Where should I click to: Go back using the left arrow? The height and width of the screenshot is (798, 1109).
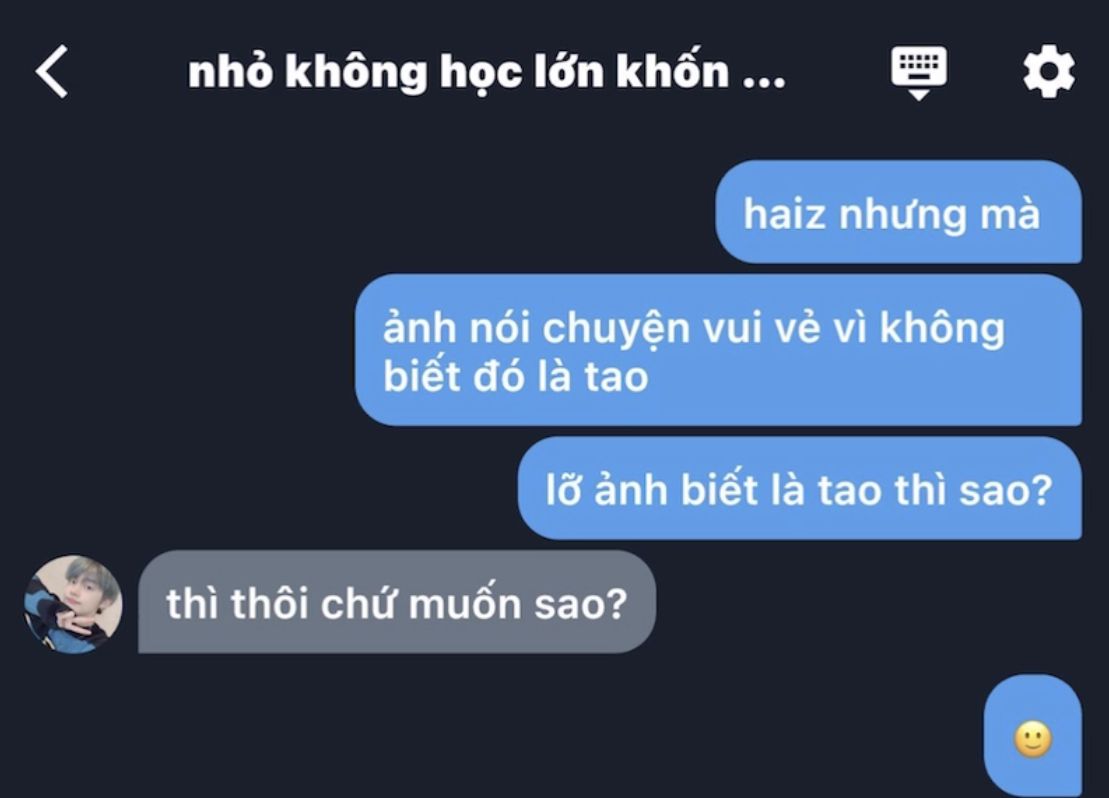point(52,71)
